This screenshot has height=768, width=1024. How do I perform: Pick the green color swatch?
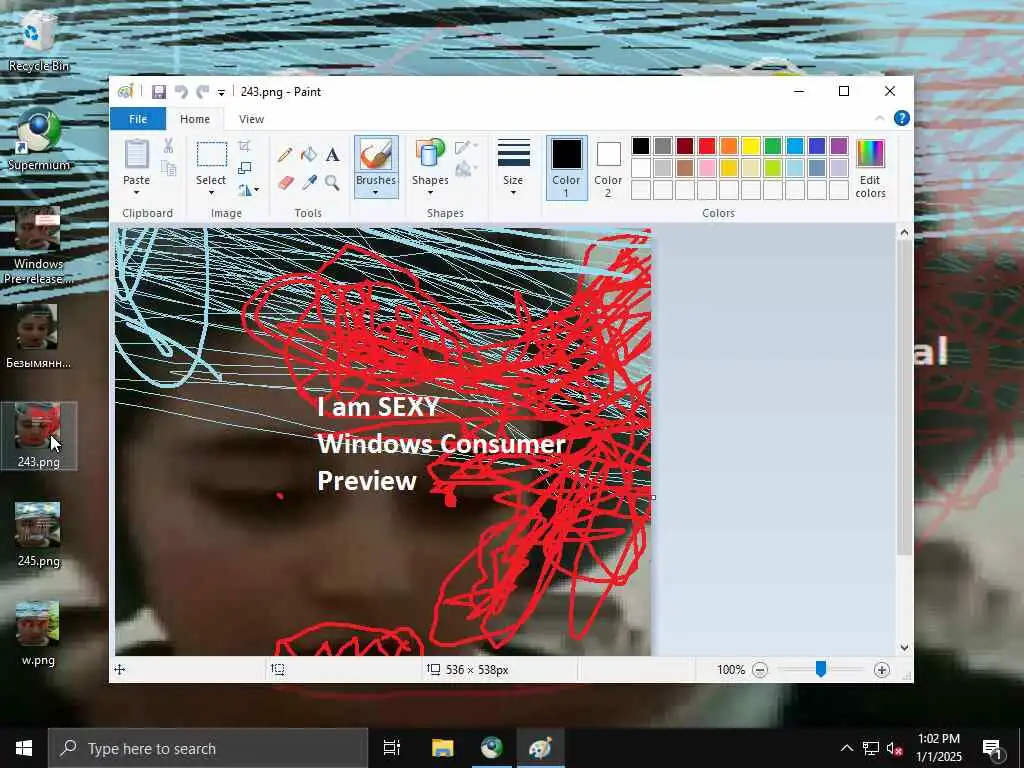point(773,146)
